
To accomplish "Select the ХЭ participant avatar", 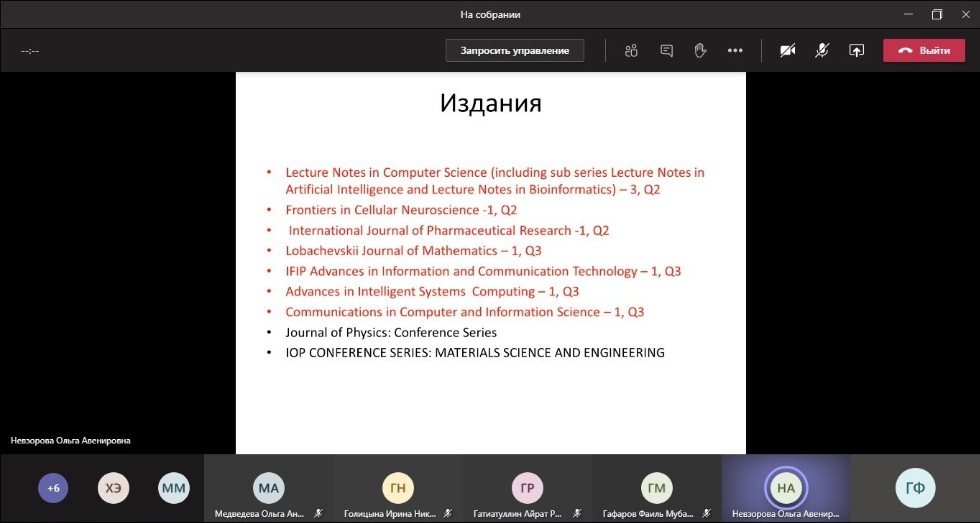I will pos(113,488).
